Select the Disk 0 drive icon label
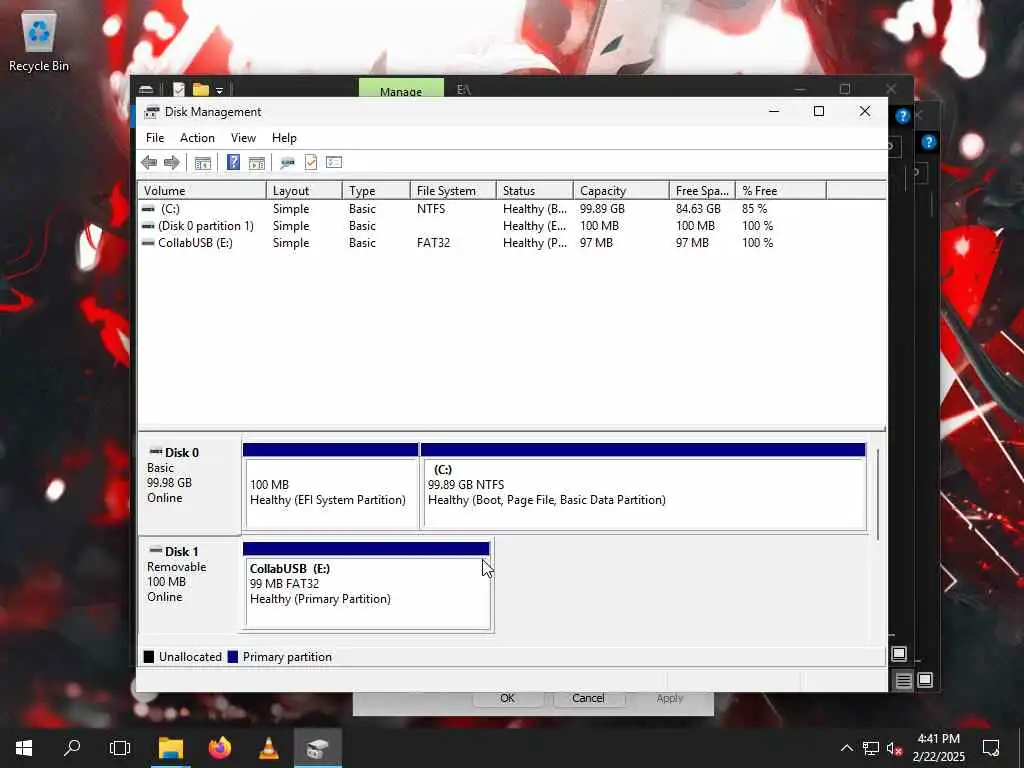This screenshot has width=1024, height=768. click(174, 452)
